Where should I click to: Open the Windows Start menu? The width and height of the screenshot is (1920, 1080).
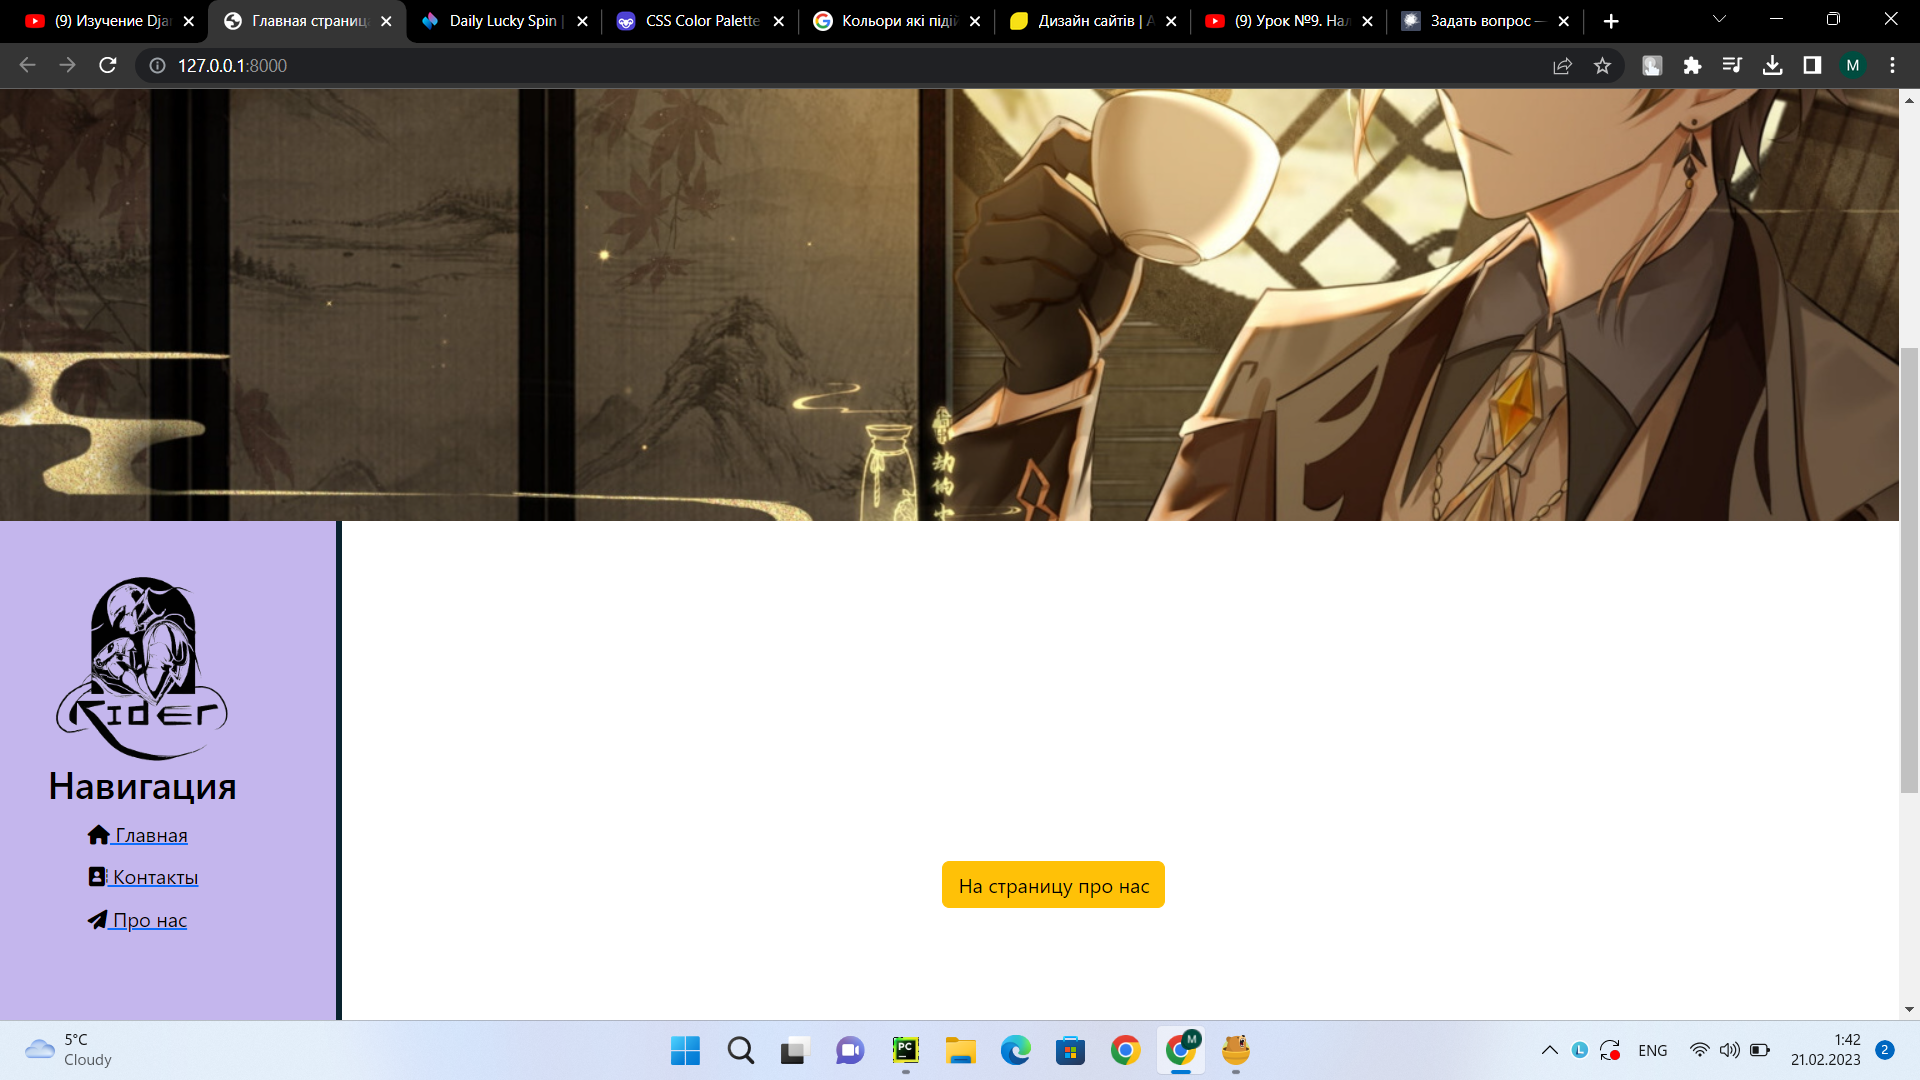685,1050
